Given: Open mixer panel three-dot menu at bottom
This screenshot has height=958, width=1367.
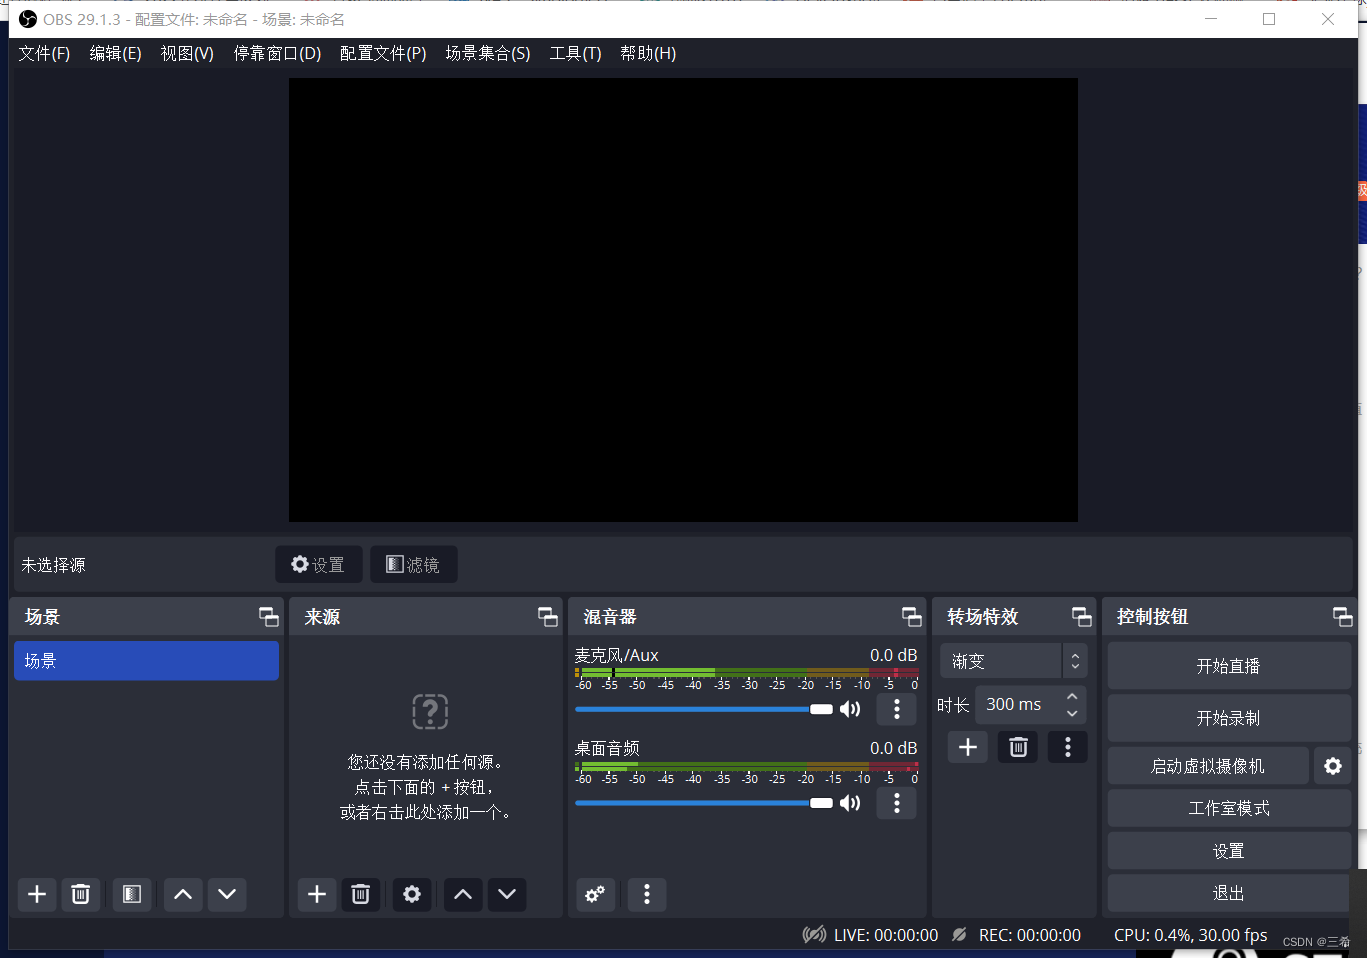Looking at the screenshot, I should pos(647,894).
